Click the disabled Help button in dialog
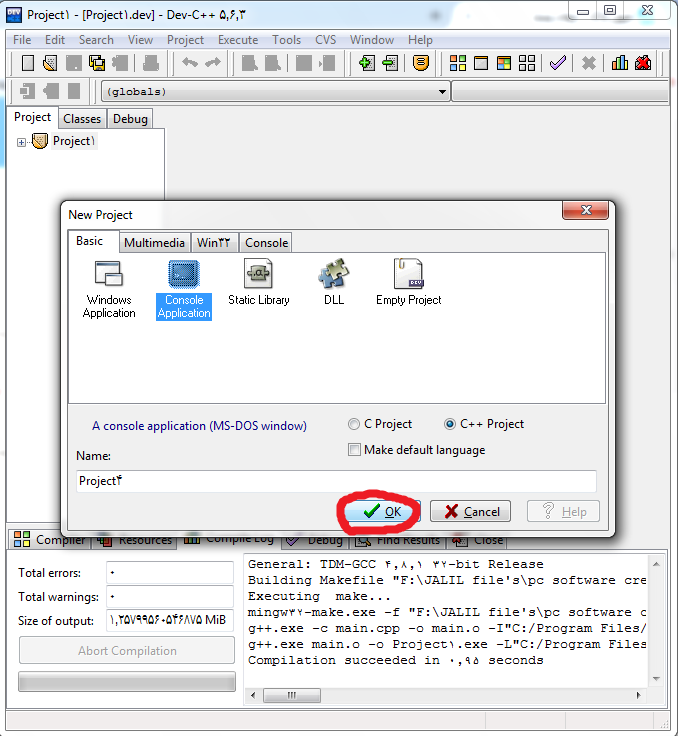This screenshot has width=678, height=736. 563,511
